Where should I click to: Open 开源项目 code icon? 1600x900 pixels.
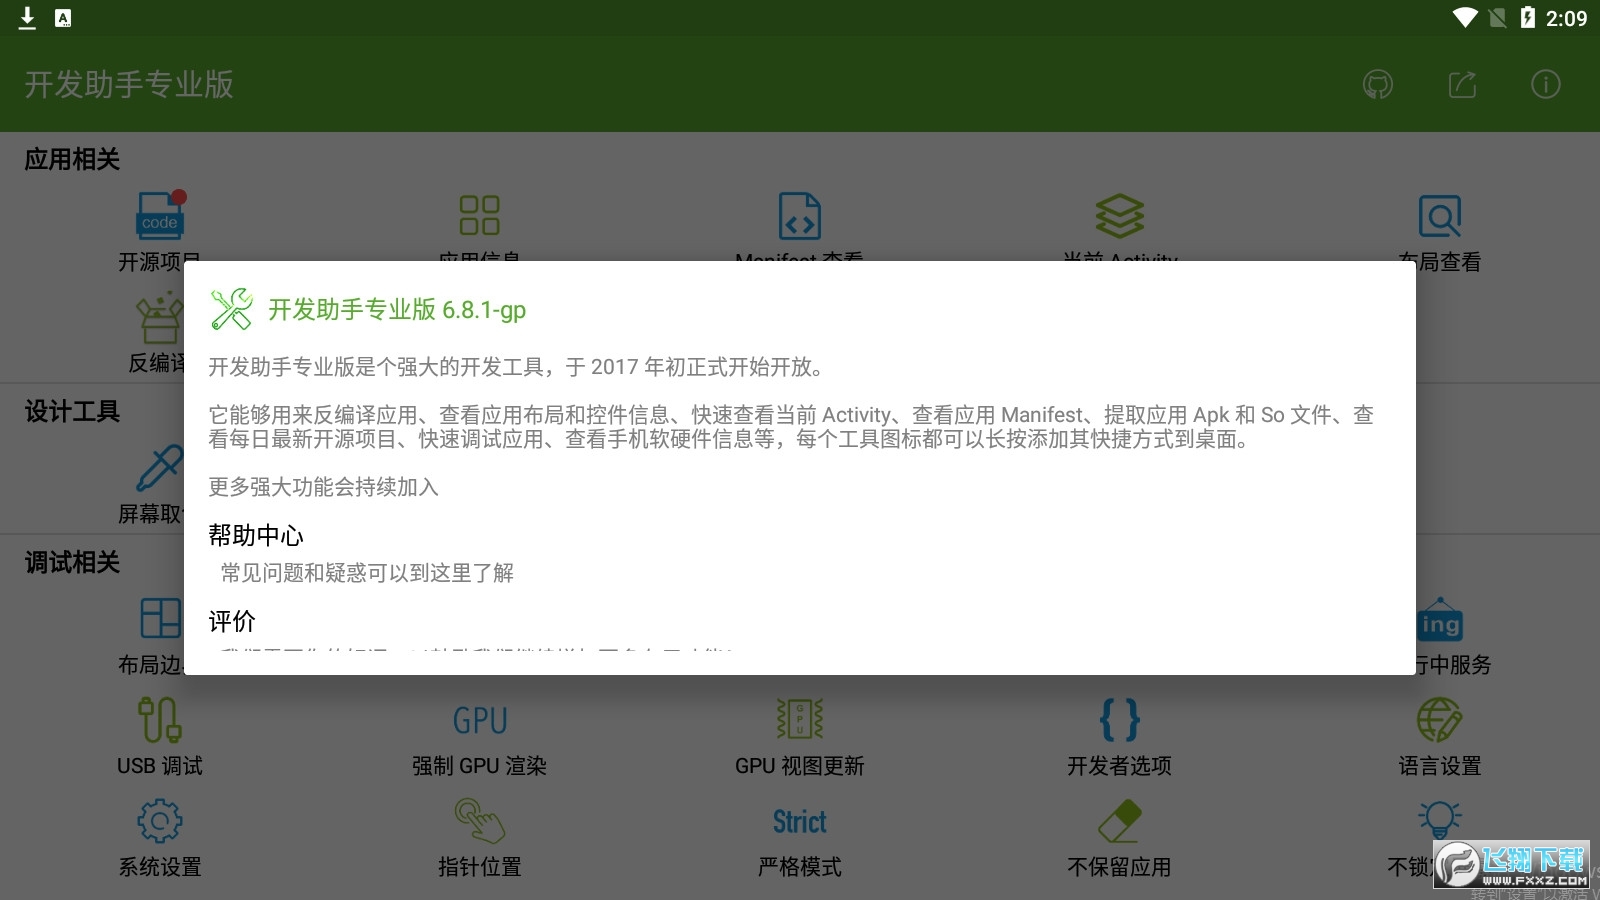[x=160, y=215]
